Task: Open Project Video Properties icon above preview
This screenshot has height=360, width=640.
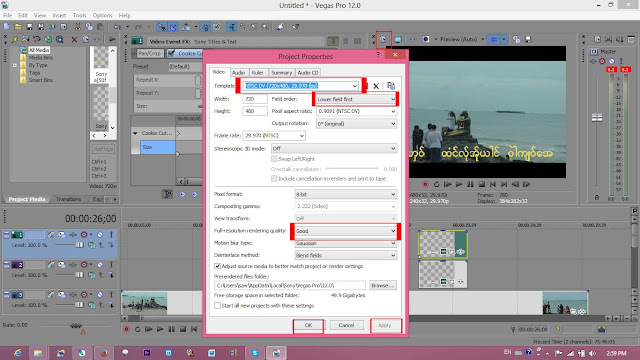Action: pyautogui.click(x=383, y=39)
